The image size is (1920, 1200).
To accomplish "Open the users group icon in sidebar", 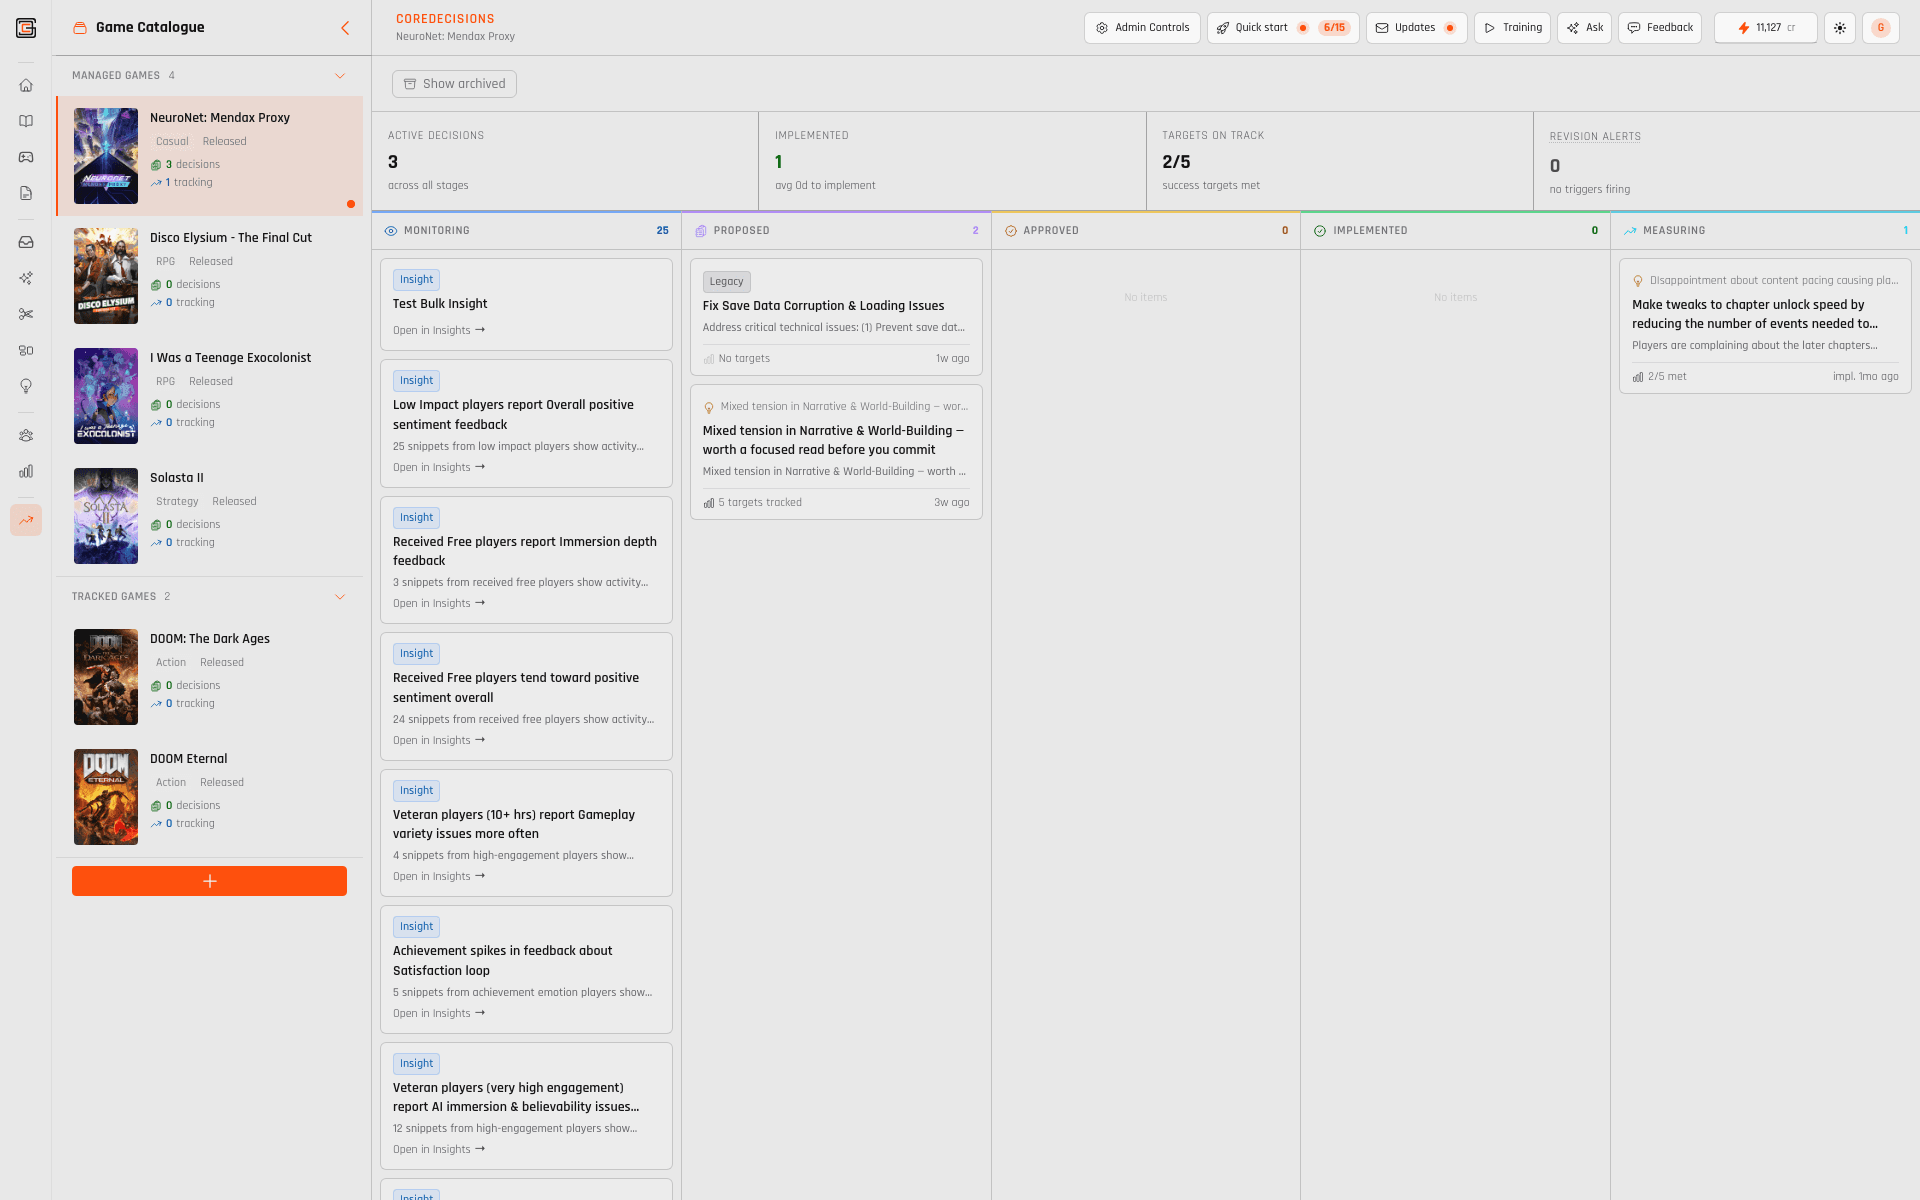I will [26, 435].
